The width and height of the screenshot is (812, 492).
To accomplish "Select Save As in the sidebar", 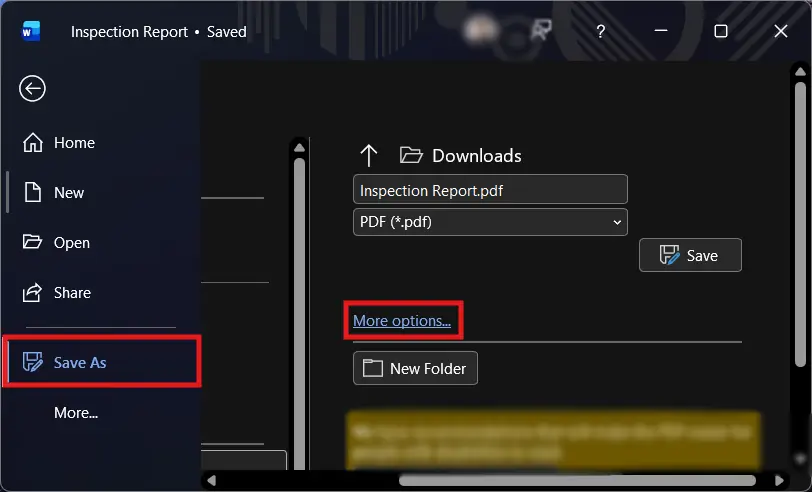I will [x=102, y=361].
